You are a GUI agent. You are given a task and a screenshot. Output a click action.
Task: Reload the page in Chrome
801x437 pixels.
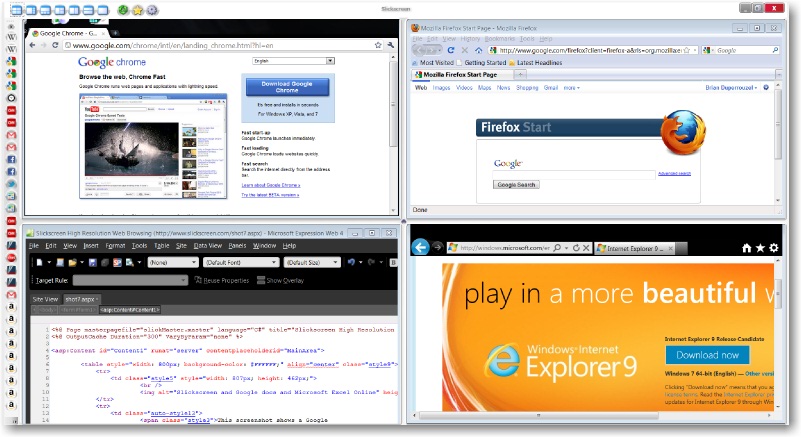pyautogui.click(x=55, y=45)
